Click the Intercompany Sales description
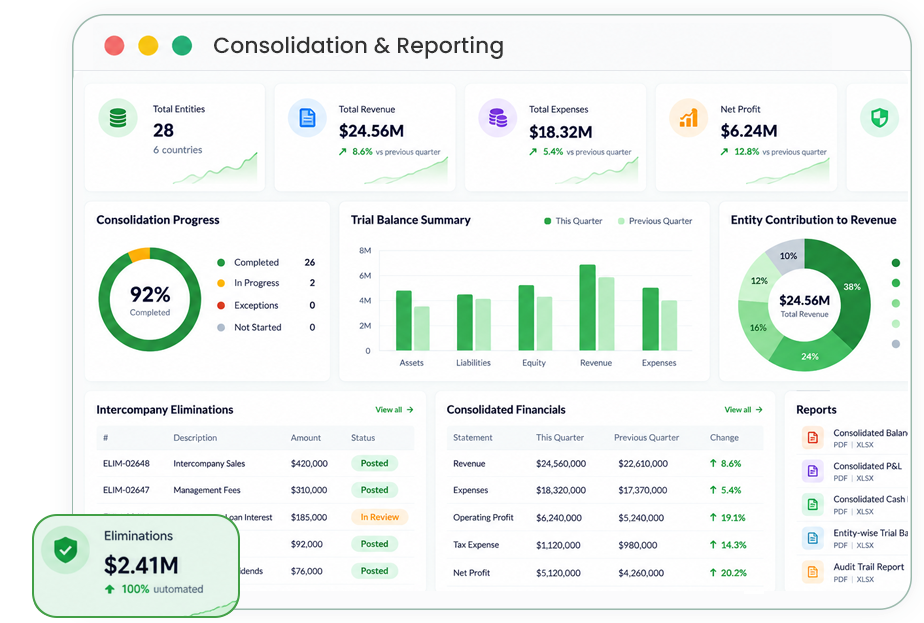This screenshot has height=623, width=924. 209,463
